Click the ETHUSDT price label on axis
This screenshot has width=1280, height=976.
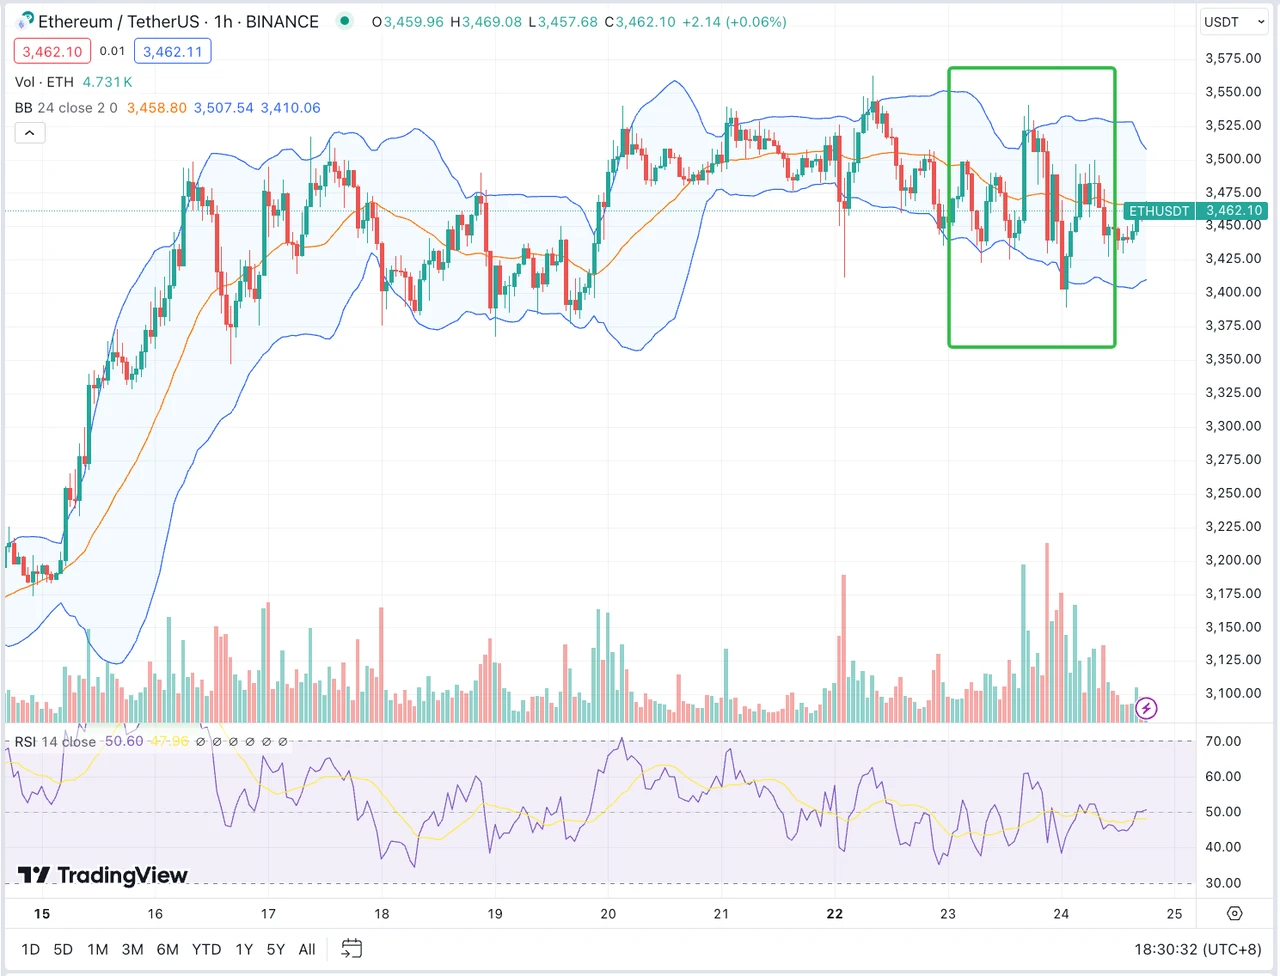(x=1159, y=211)
